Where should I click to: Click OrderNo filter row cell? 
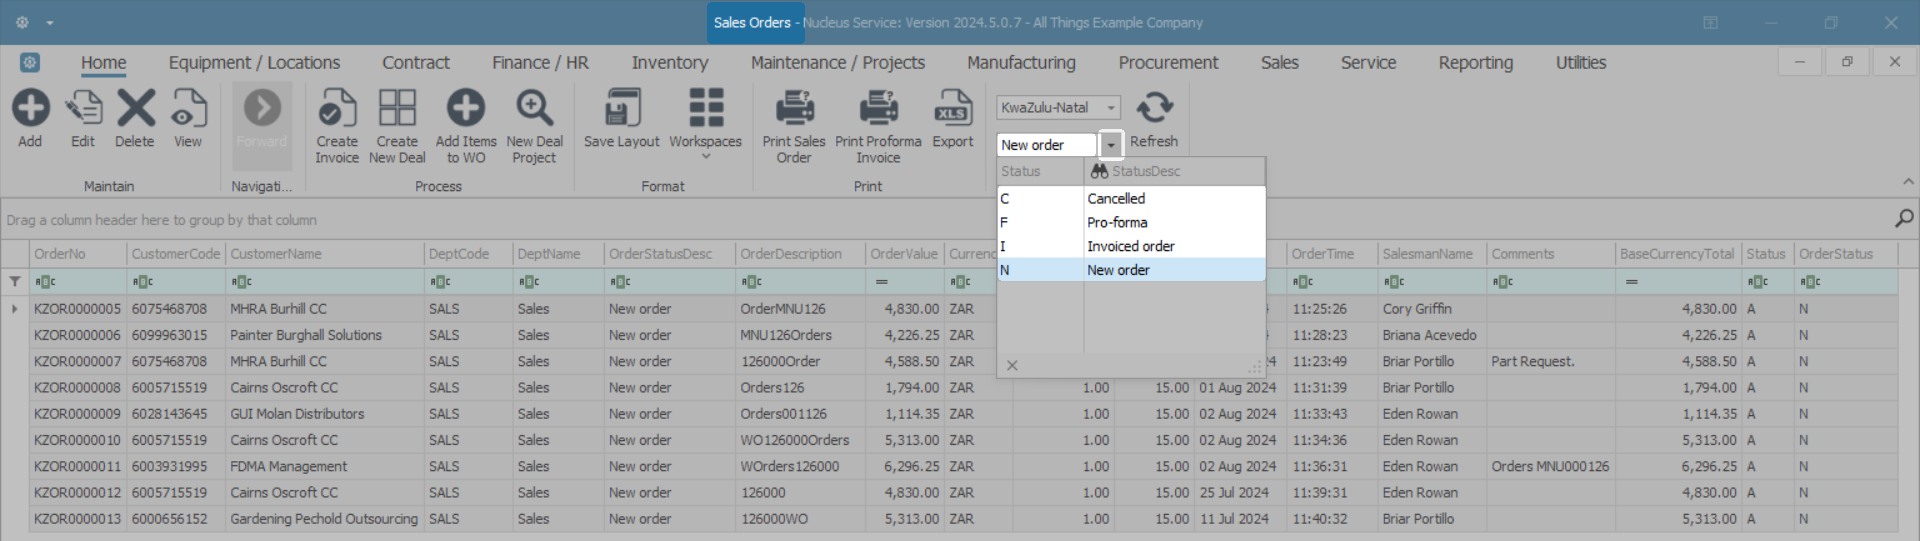point(78,282)
